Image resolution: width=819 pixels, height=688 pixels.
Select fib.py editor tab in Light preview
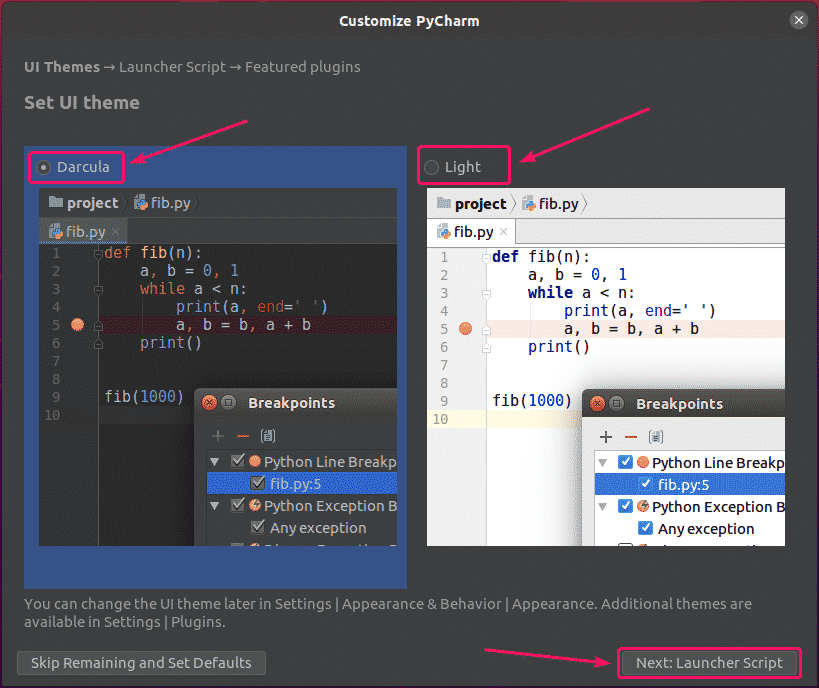472,231
